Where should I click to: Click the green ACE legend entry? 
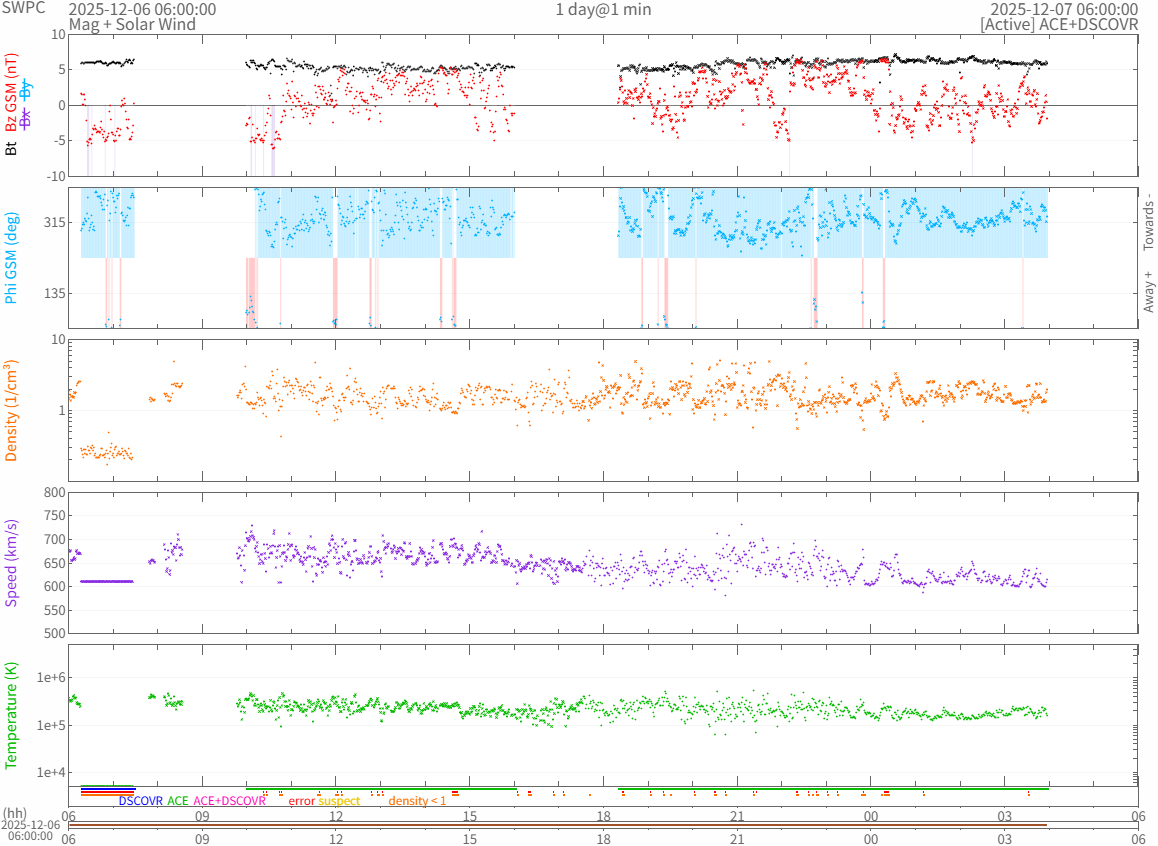(178, 801)
